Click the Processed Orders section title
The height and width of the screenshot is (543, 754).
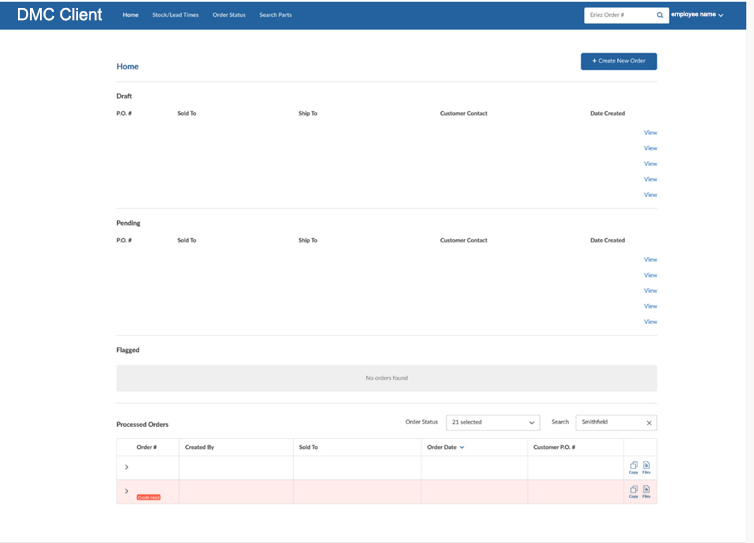pos(142,425)
